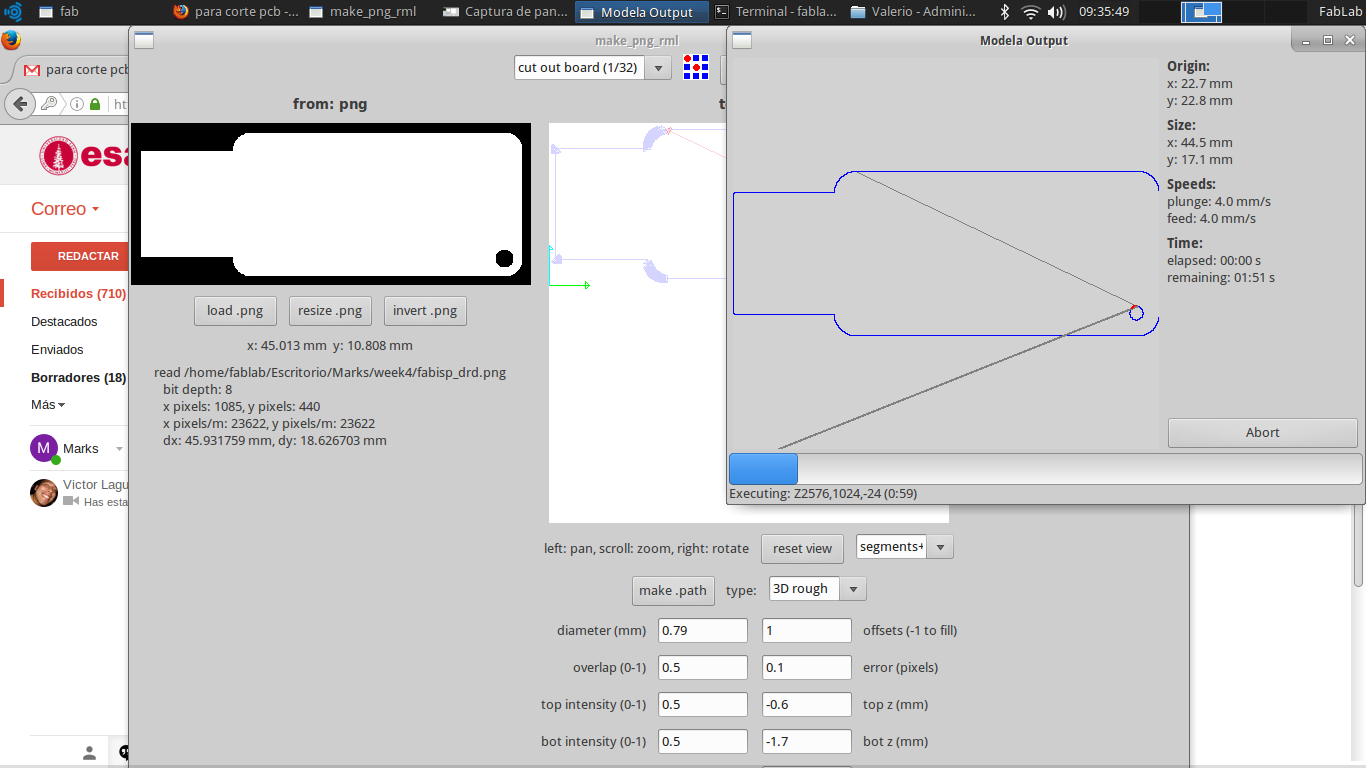Click the error (pixels) field showing 0.1

(807, 668)
